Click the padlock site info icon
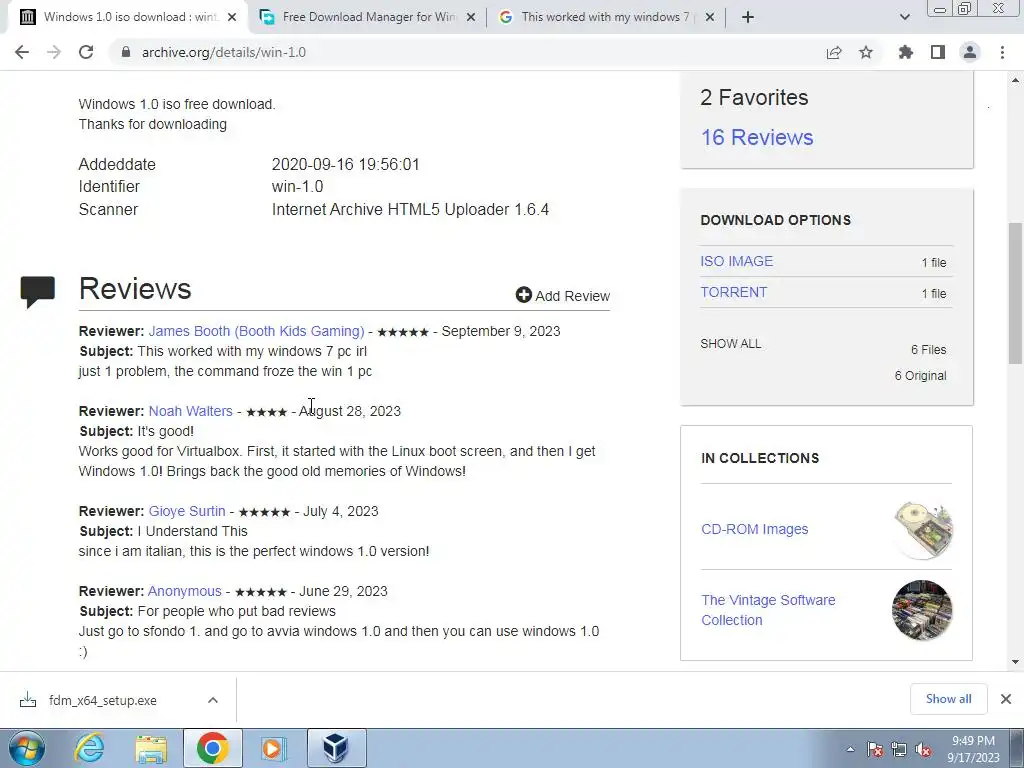 (126, 52)
